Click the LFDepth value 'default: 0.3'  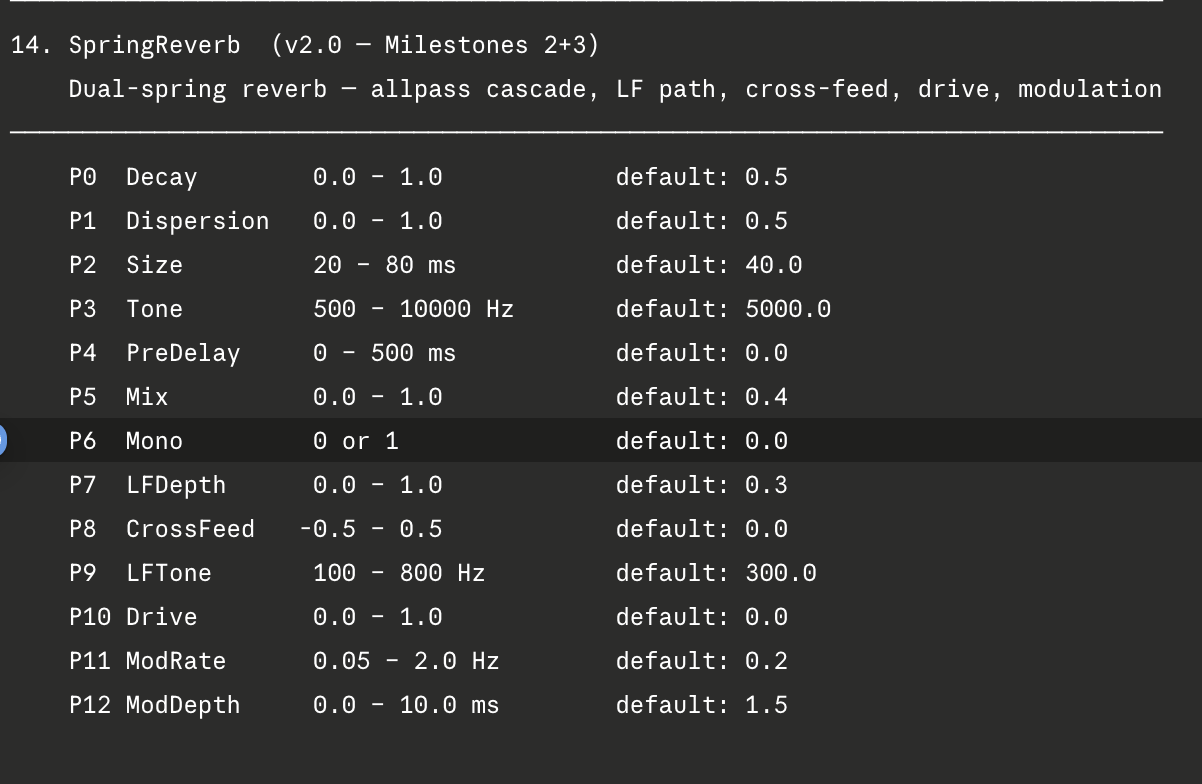click(702, 485)
